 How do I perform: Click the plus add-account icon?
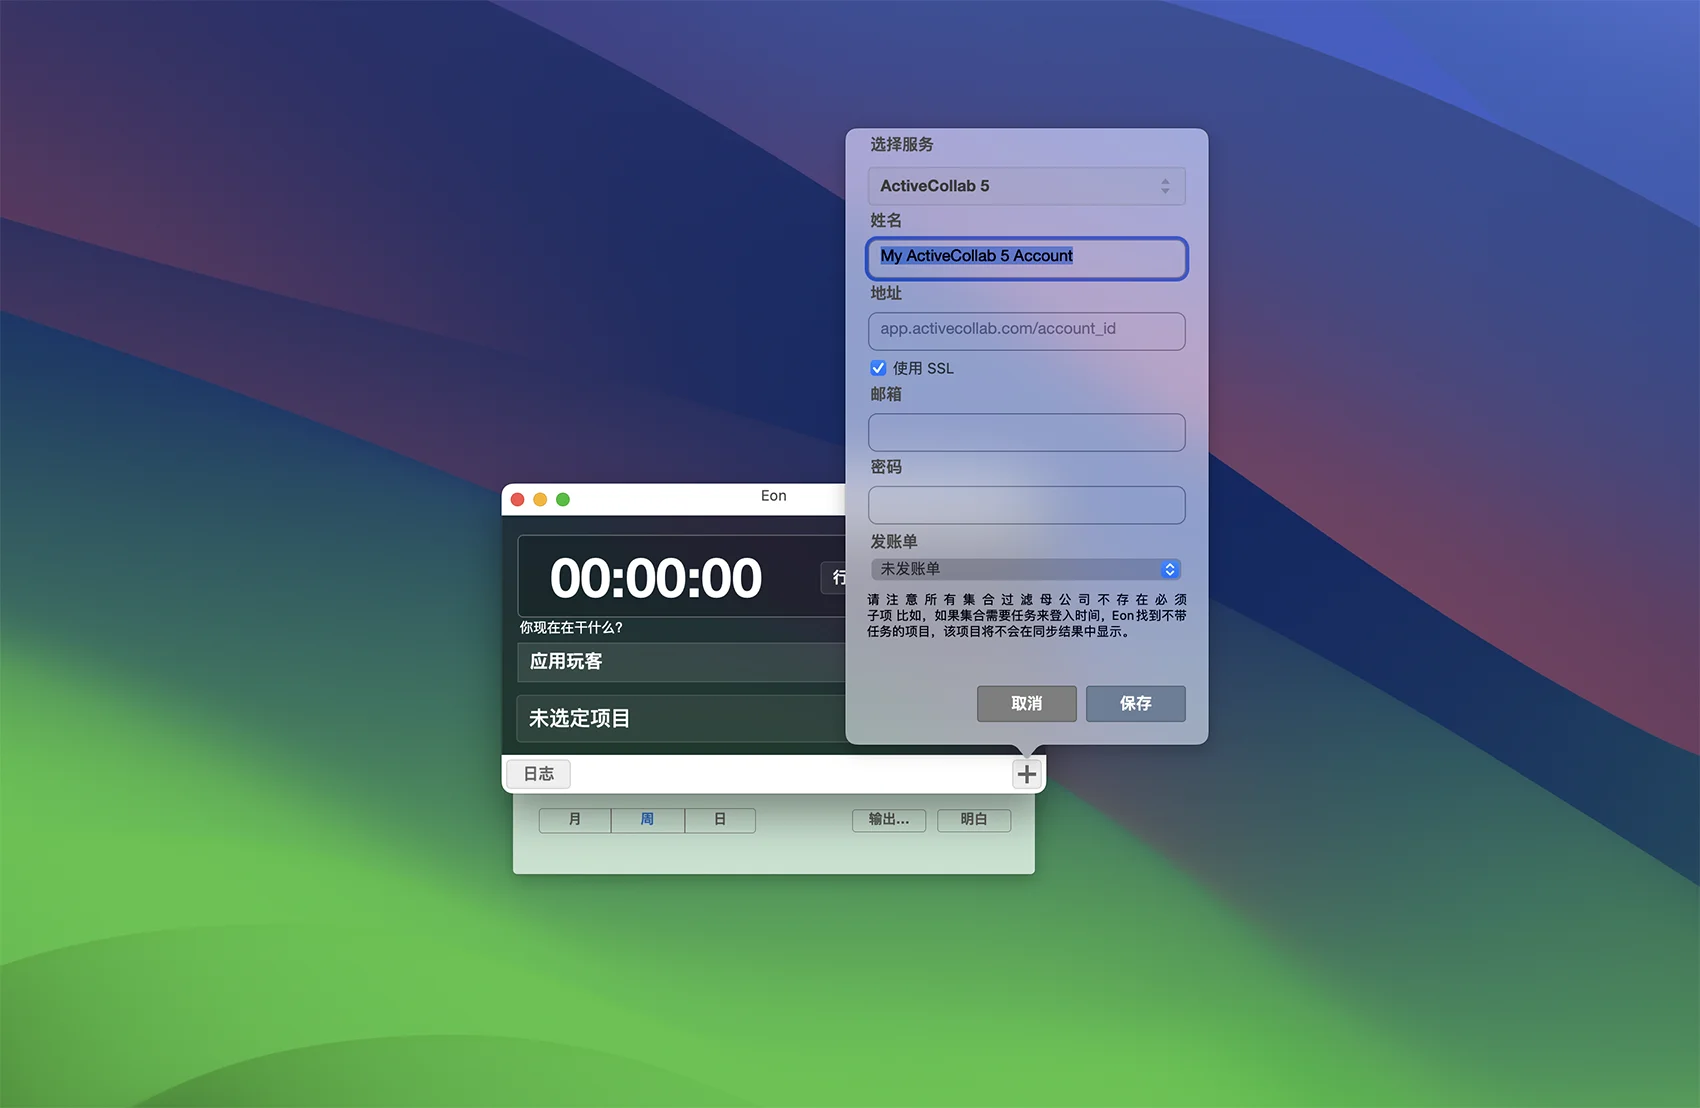tap(1026, 774)
